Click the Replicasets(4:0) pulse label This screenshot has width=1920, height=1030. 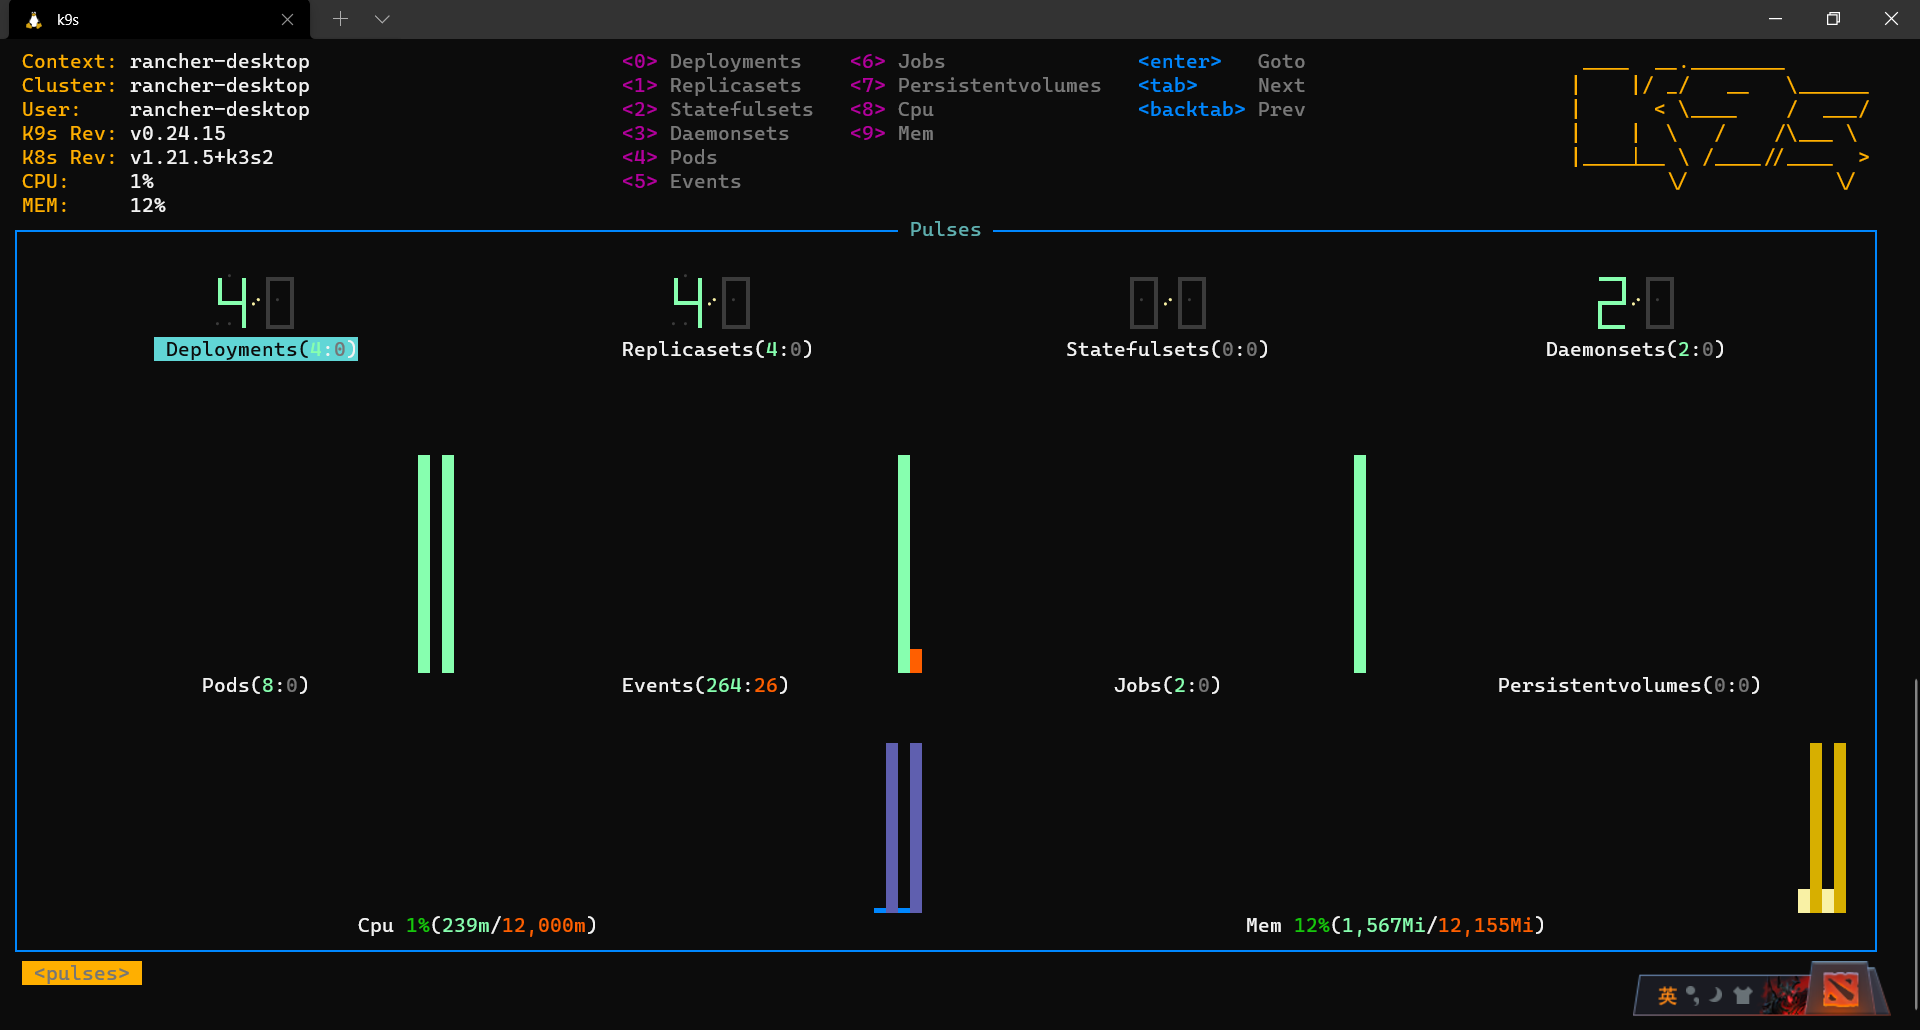point(717,349)
